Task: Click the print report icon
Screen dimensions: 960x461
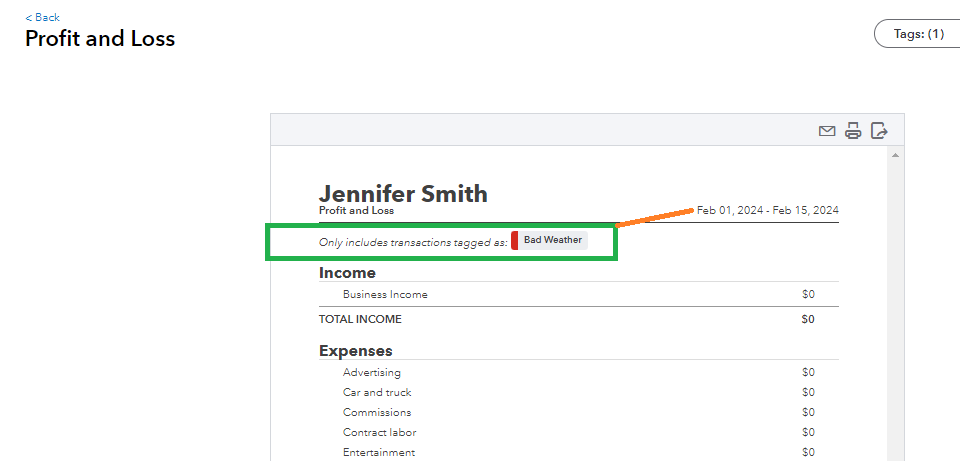Action: (x=853, y=130)
